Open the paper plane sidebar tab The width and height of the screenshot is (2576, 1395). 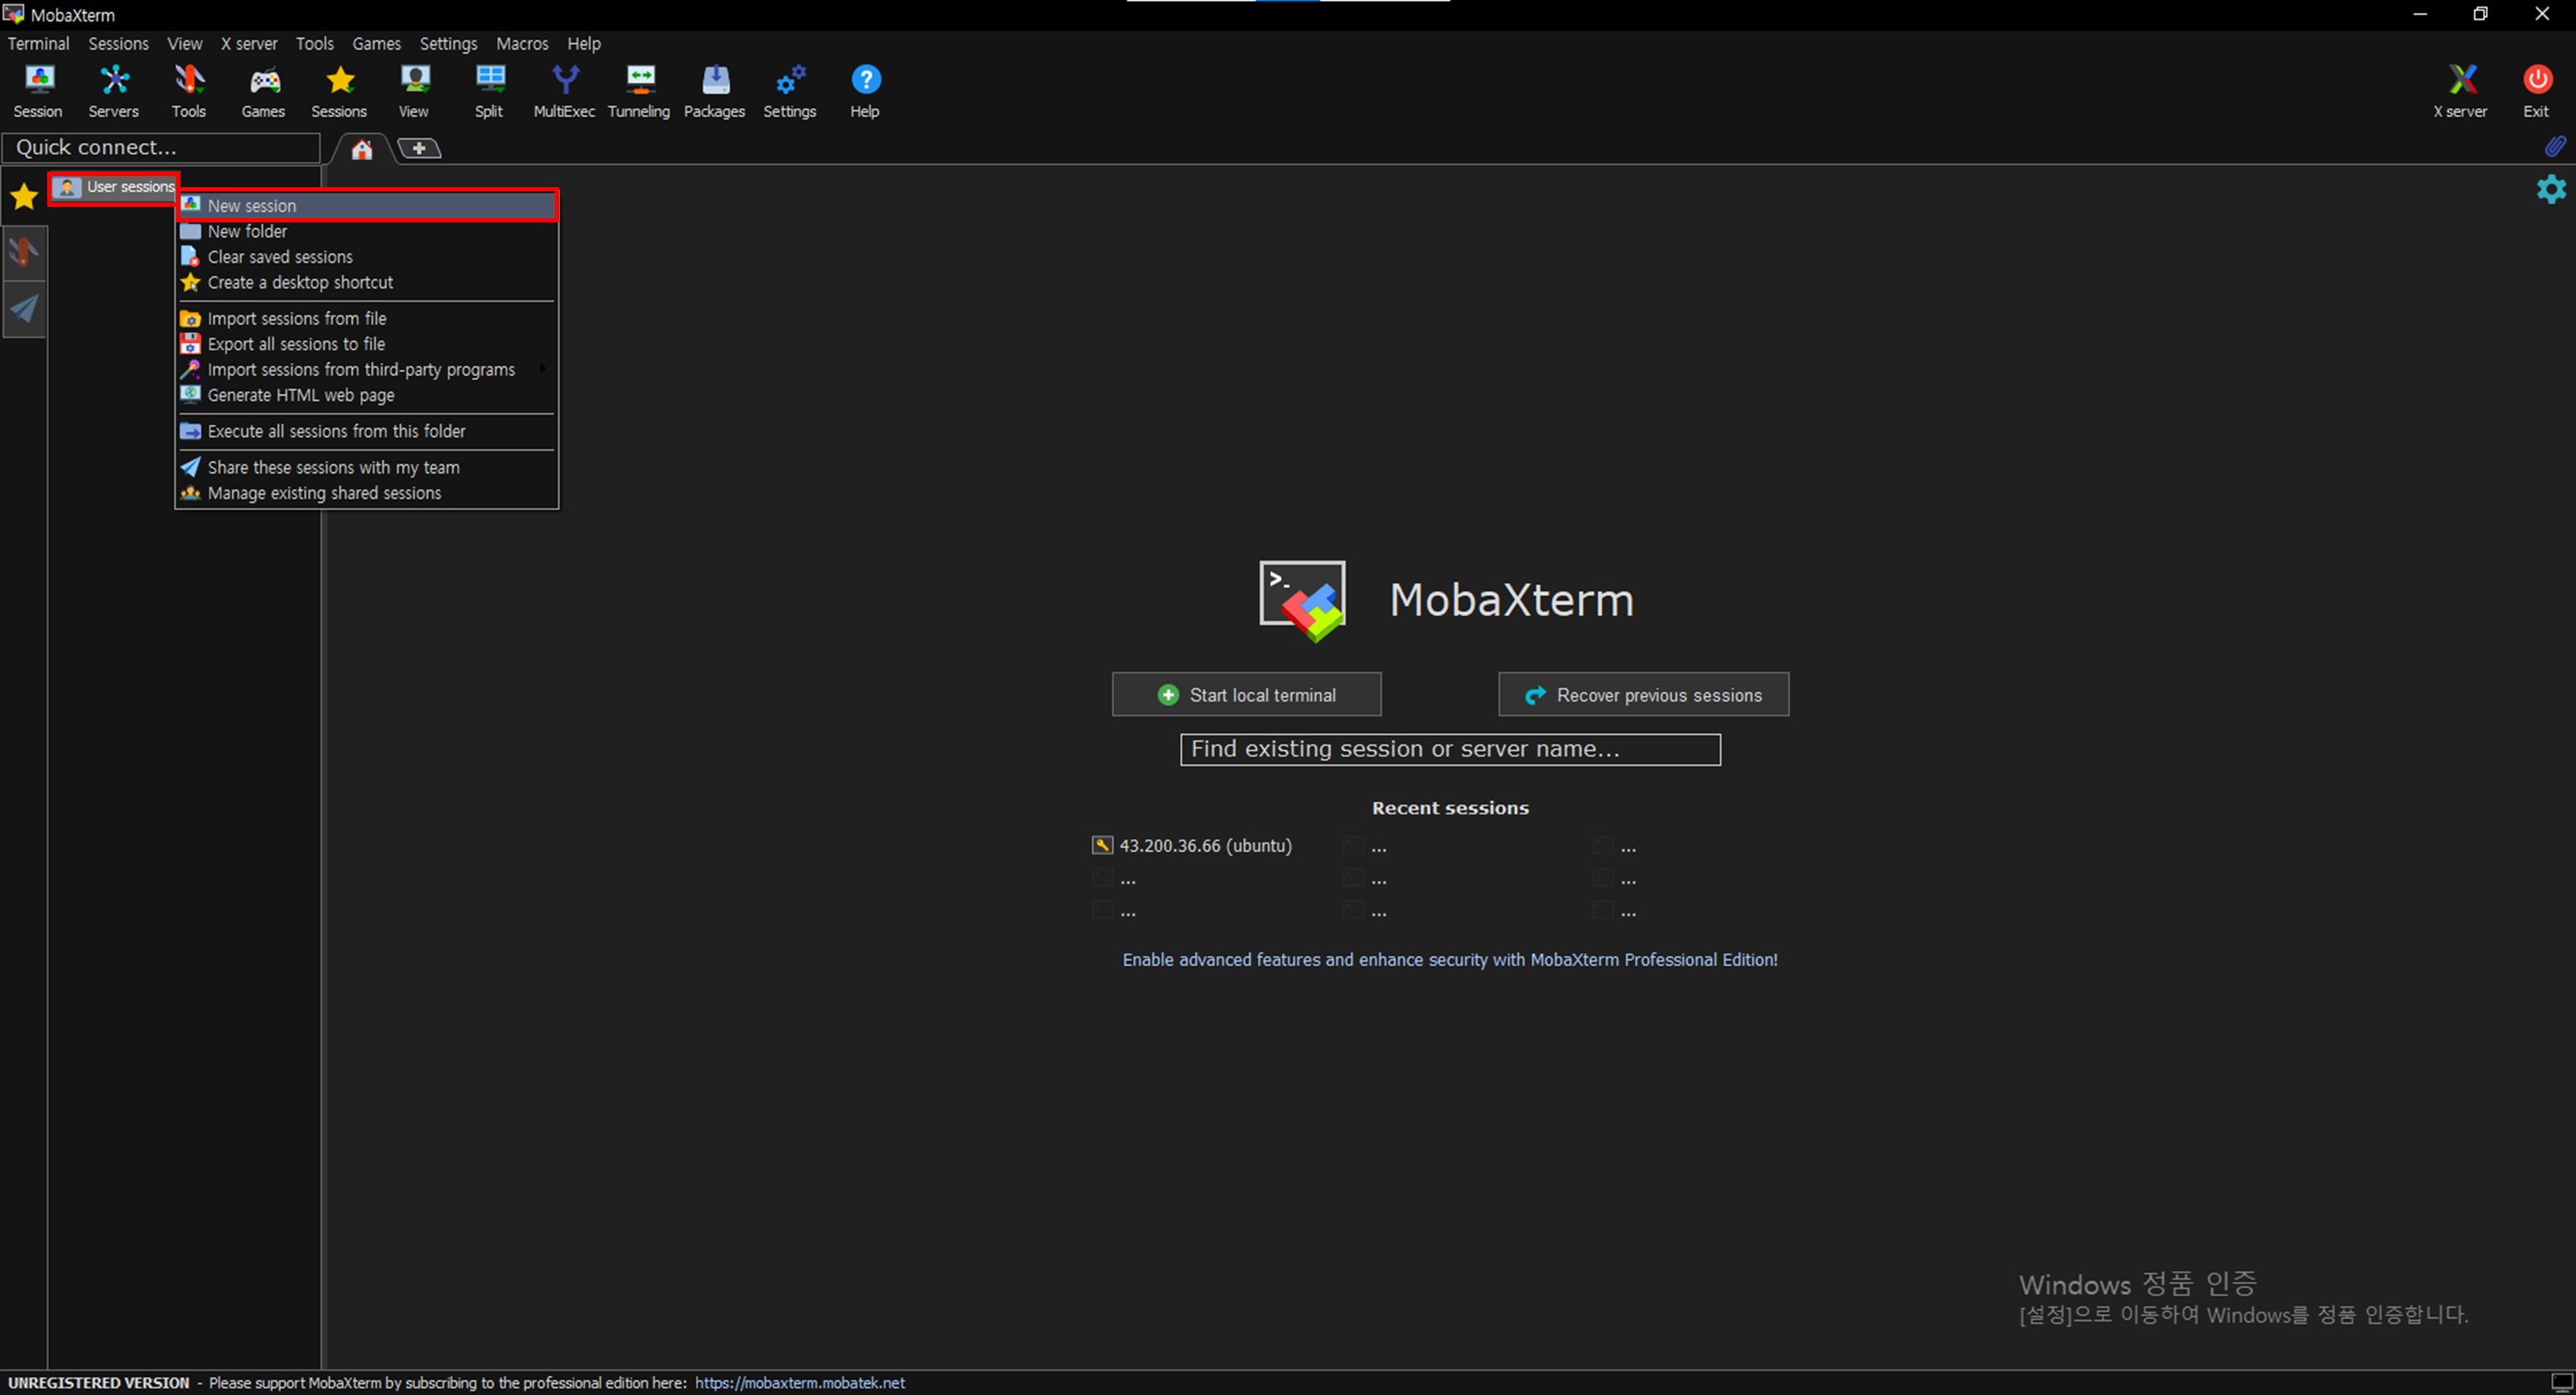[x=24, y=309]
